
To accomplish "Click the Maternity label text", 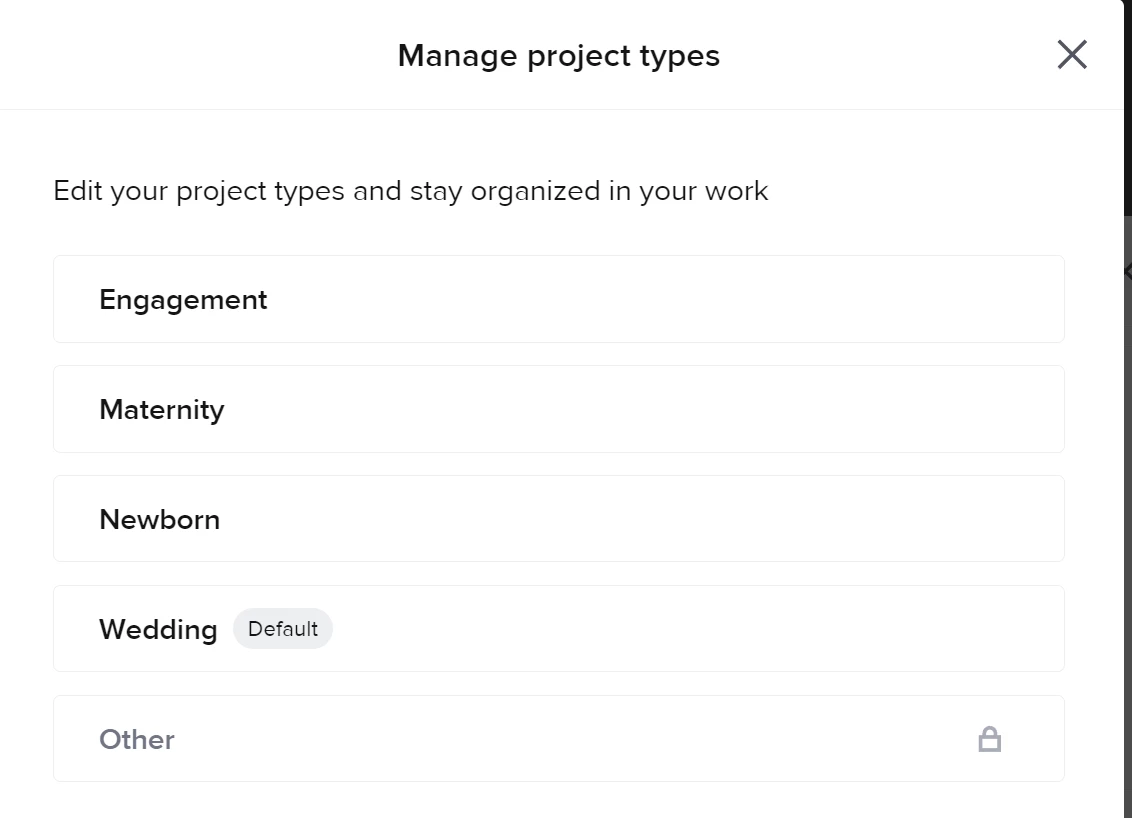I will click(161, 410).
